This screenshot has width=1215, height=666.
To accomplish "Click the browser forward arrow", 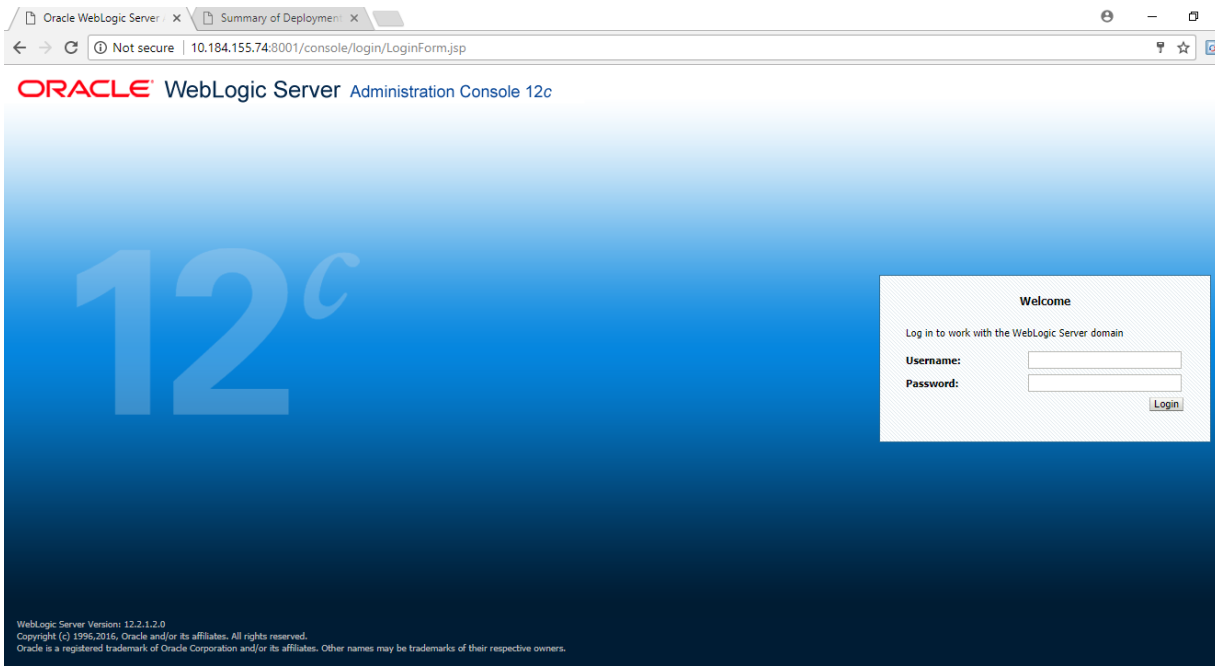I will (45, 48).
